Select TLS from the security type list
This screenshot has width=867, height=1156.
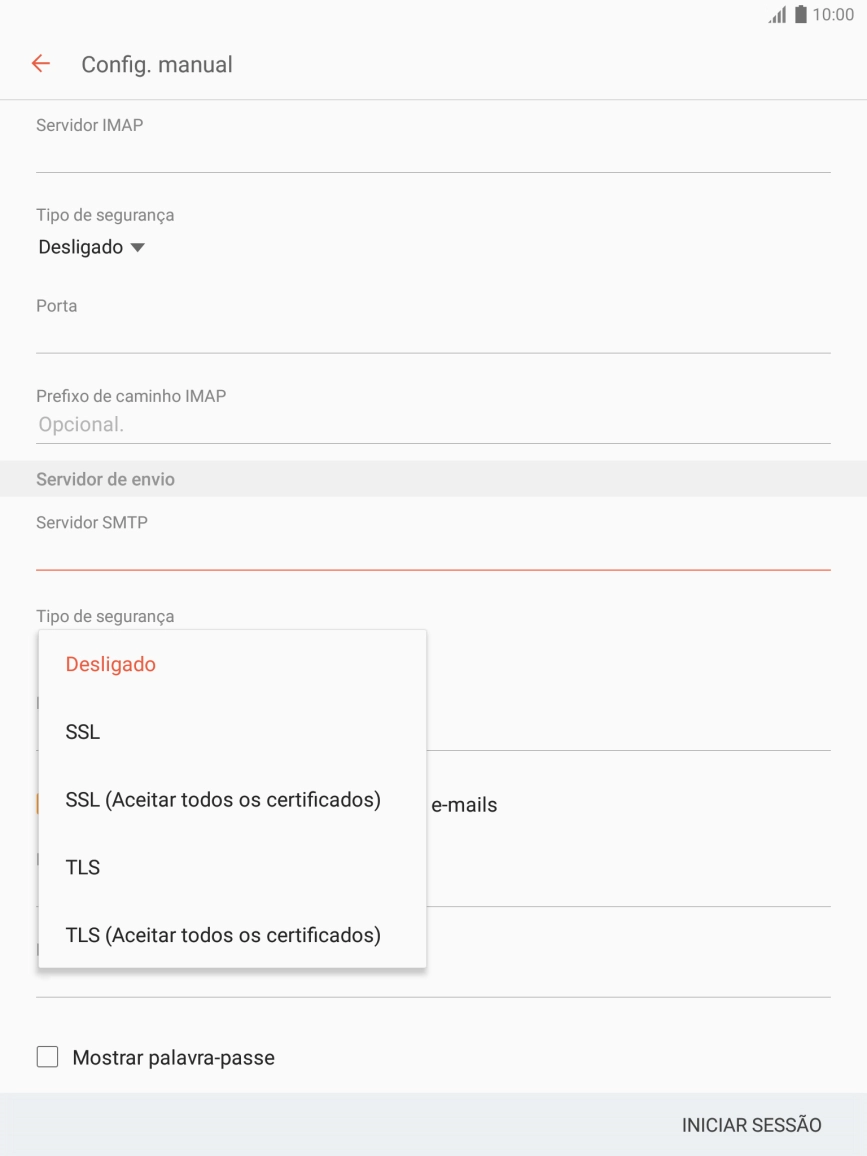tap(84, 867)
